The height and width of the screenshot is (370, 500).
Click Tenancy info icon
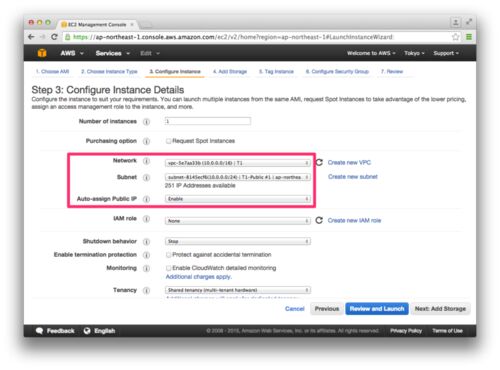(146, 290)
